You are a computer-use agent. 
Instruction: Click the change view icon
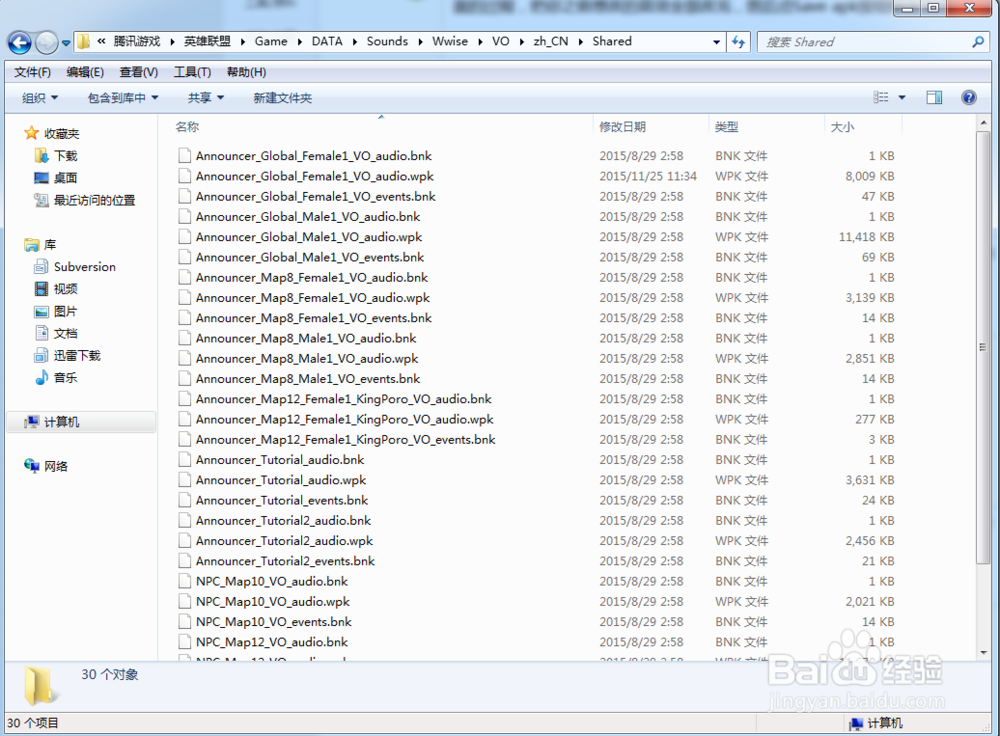pyautogui.click(x=881, y=97)
